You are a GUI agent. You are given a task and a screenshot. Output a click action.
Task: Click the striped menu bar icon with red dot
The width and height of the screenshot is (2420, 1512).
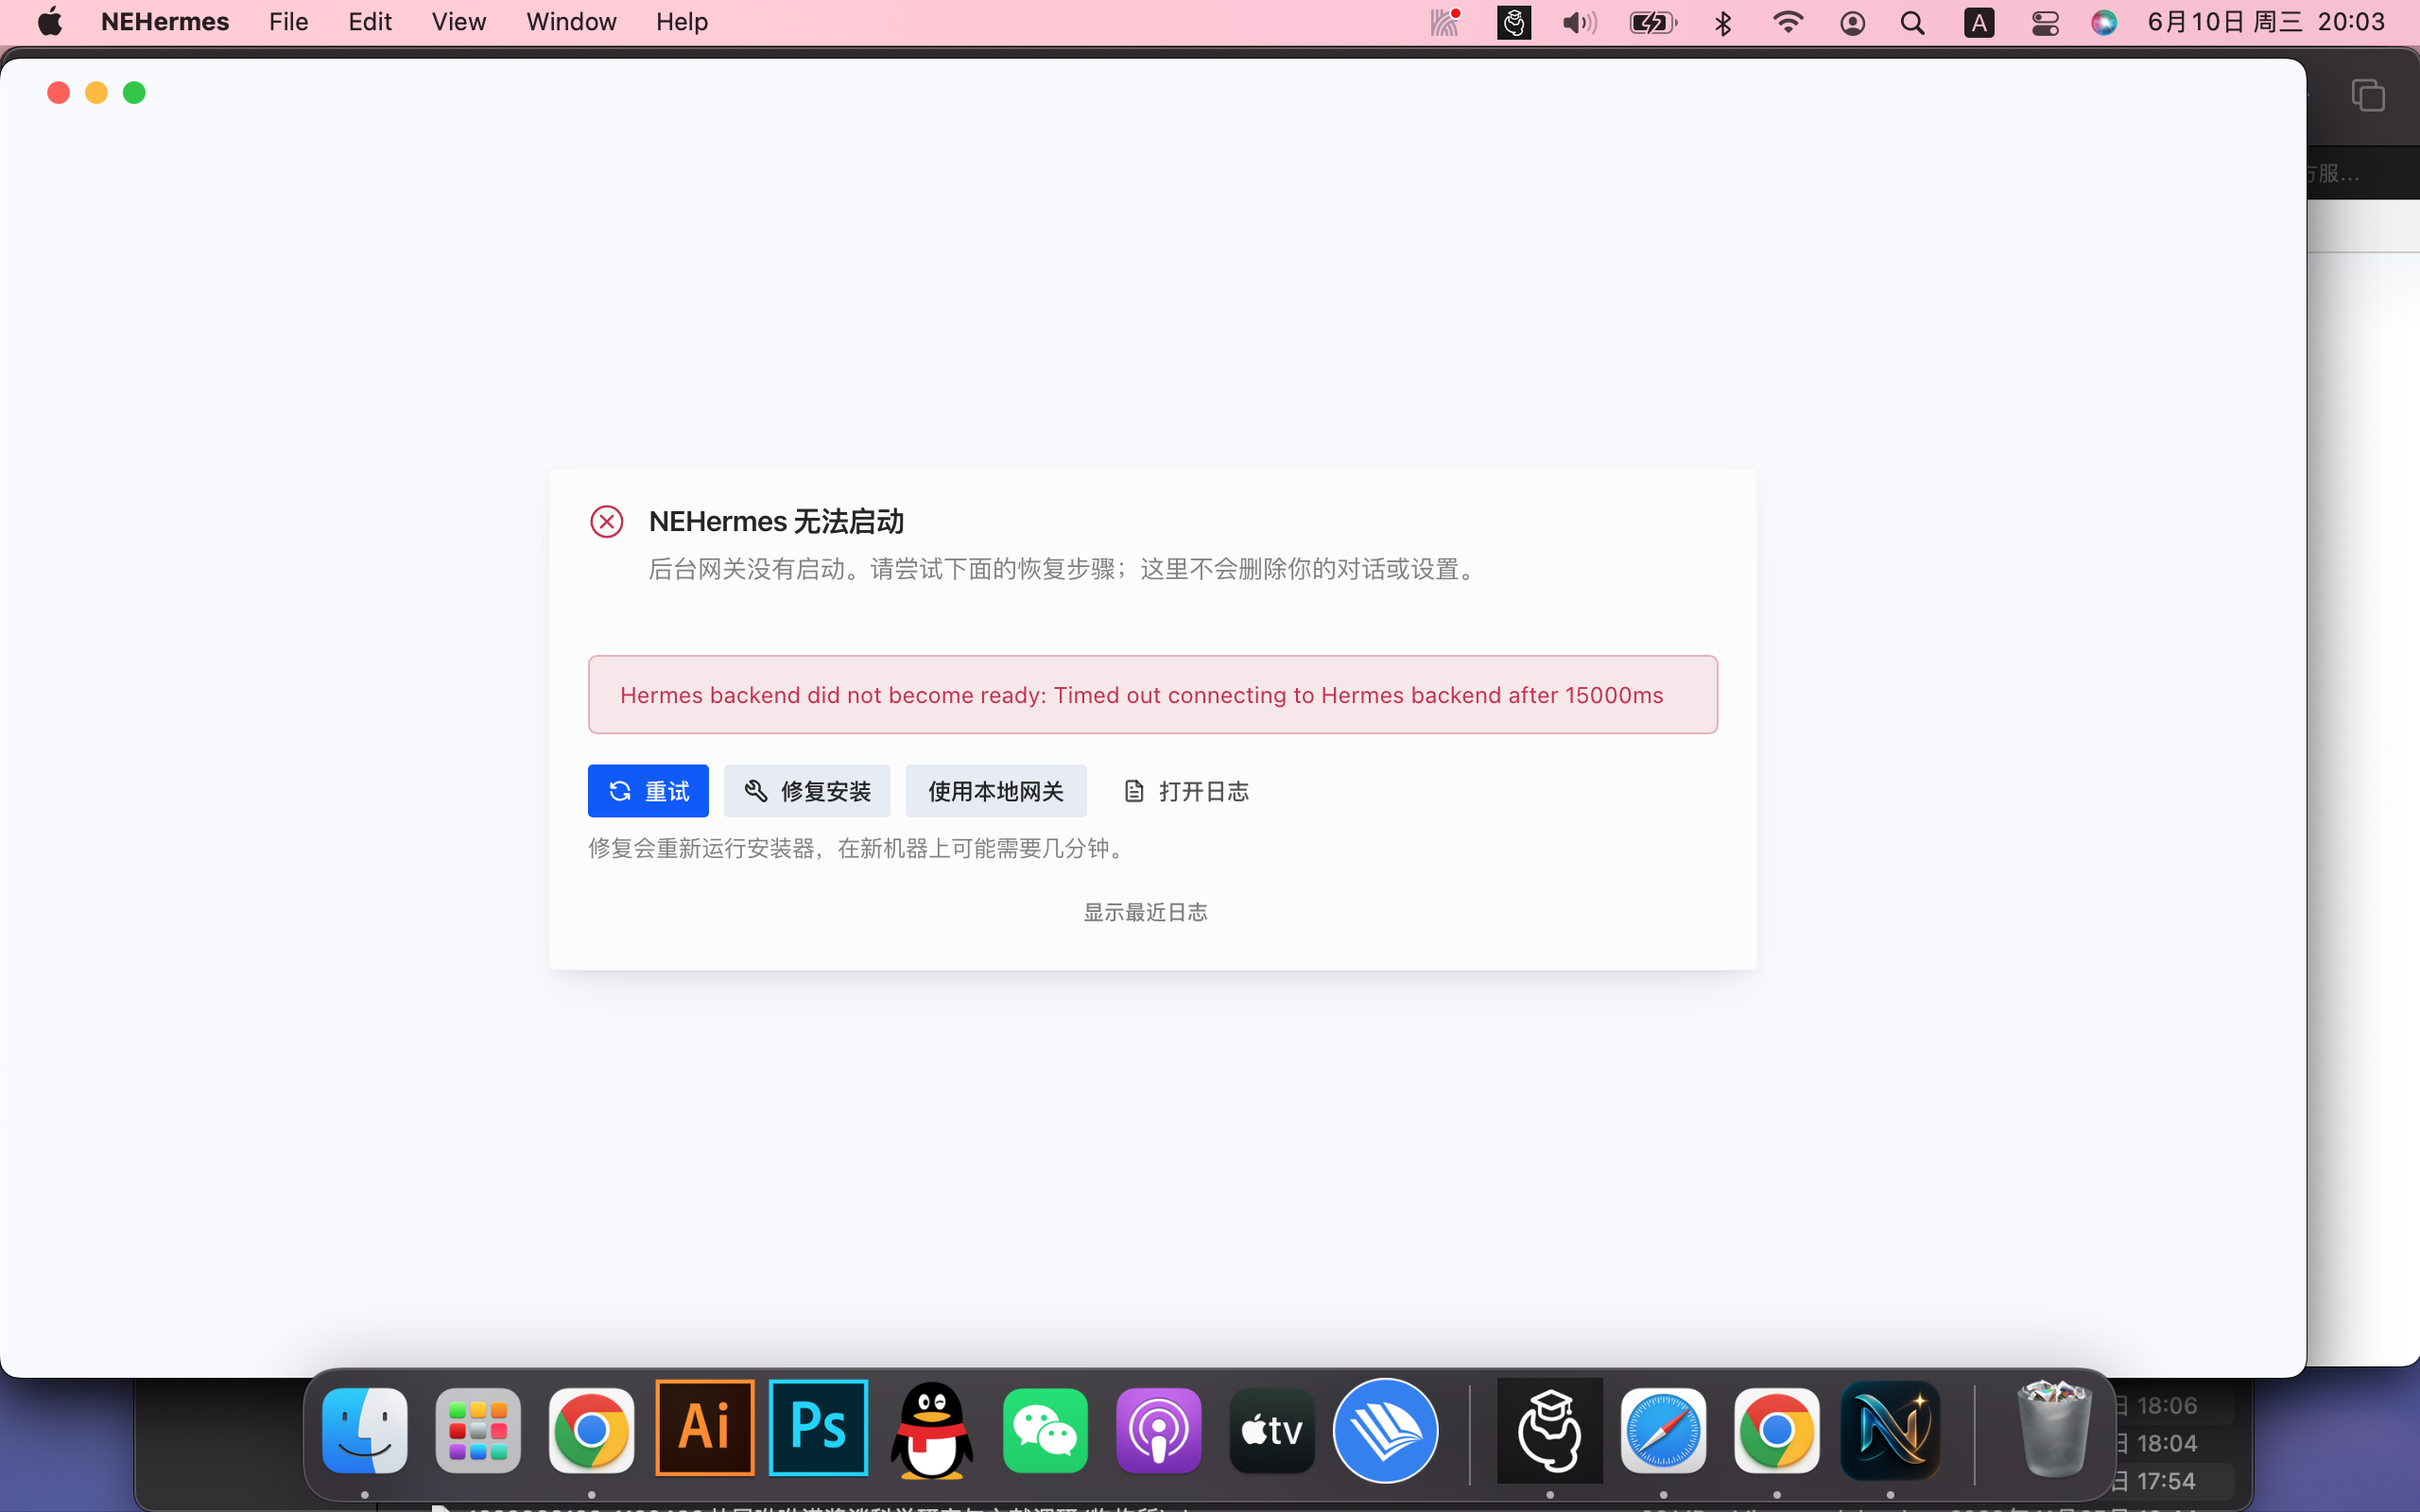point(1446,22)
